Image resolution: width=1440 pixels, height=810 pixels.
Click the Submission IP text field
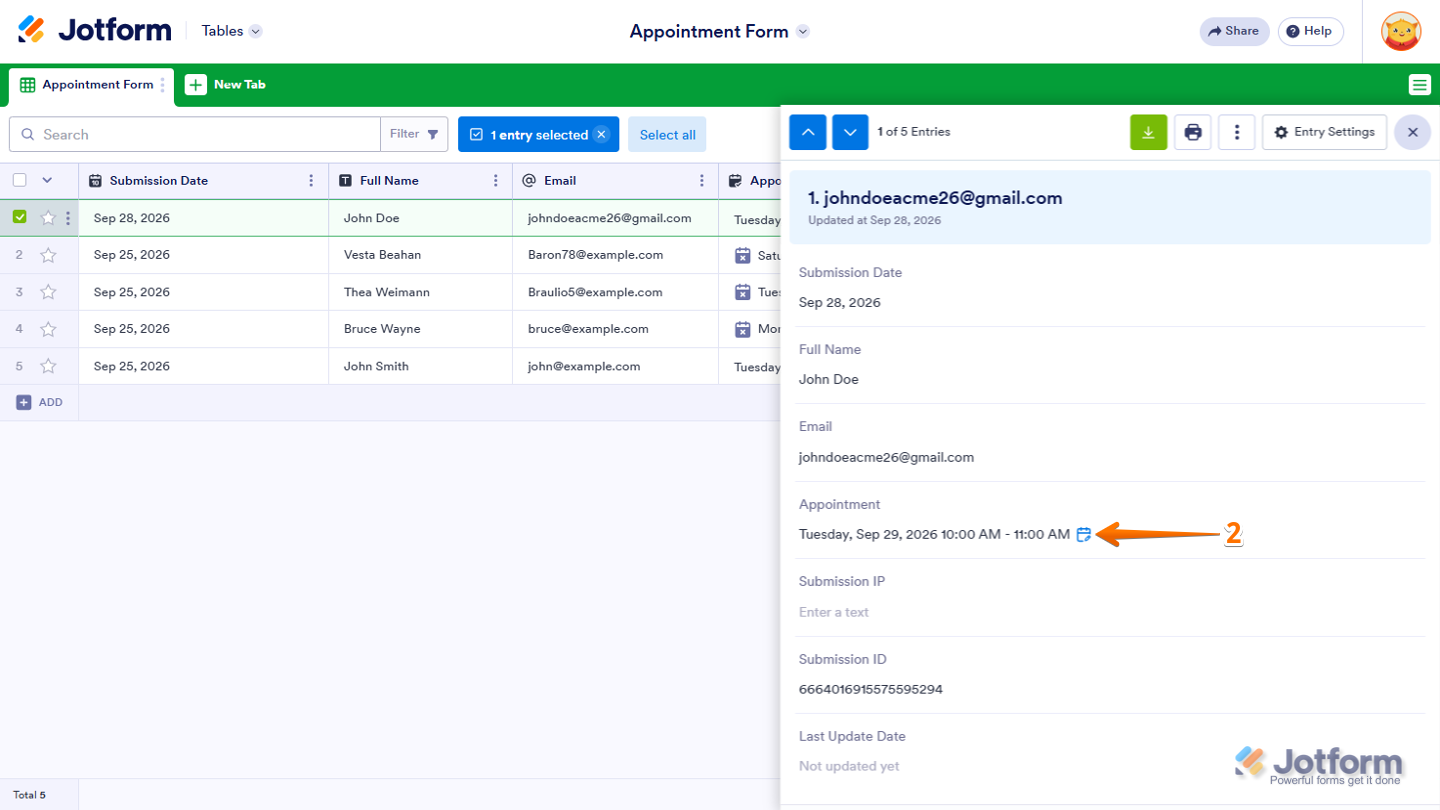(x=1112, y=612)
